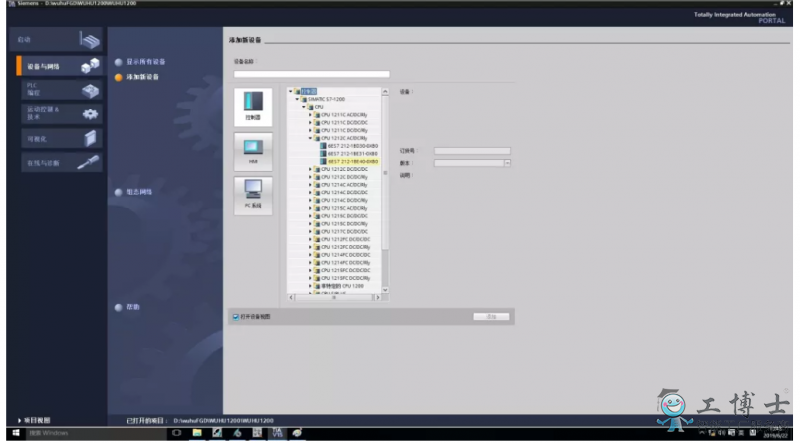Open the 可视化 portal tab
Viewport: 800px width, 443px height.
click(x=62, y=138)
